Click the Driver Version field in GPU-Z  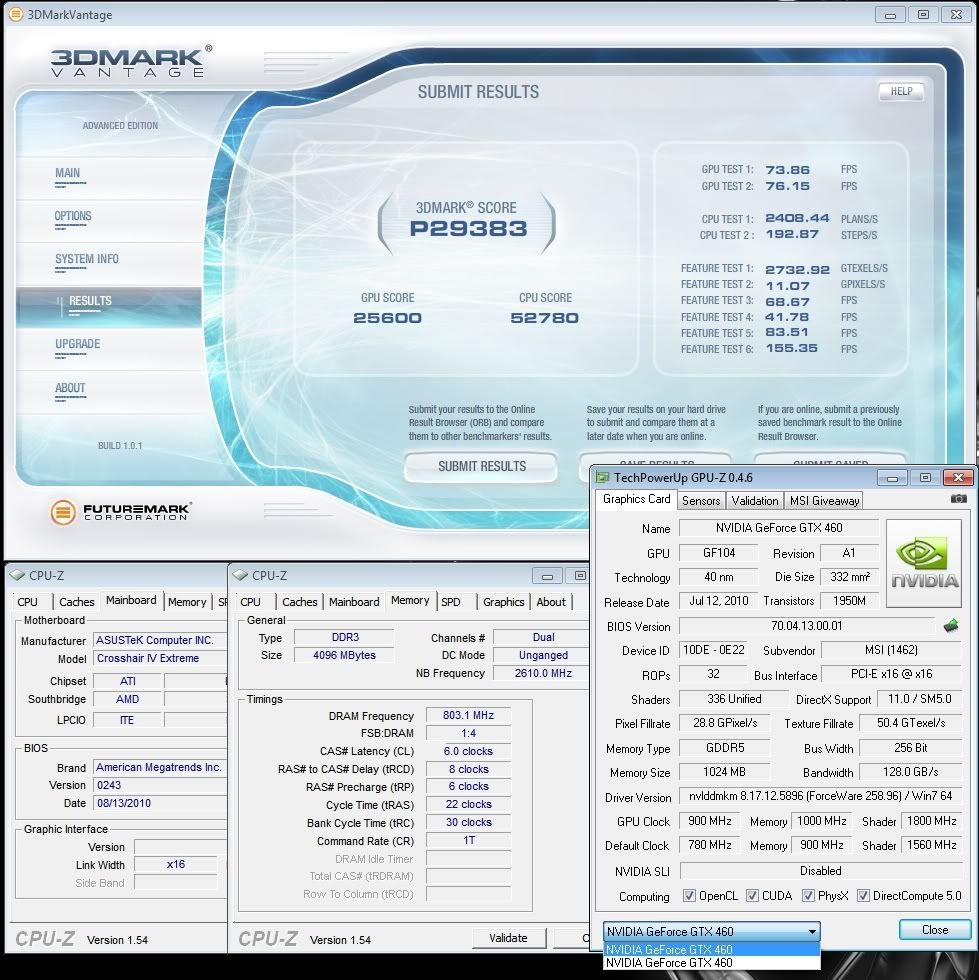tap(820, 796)
